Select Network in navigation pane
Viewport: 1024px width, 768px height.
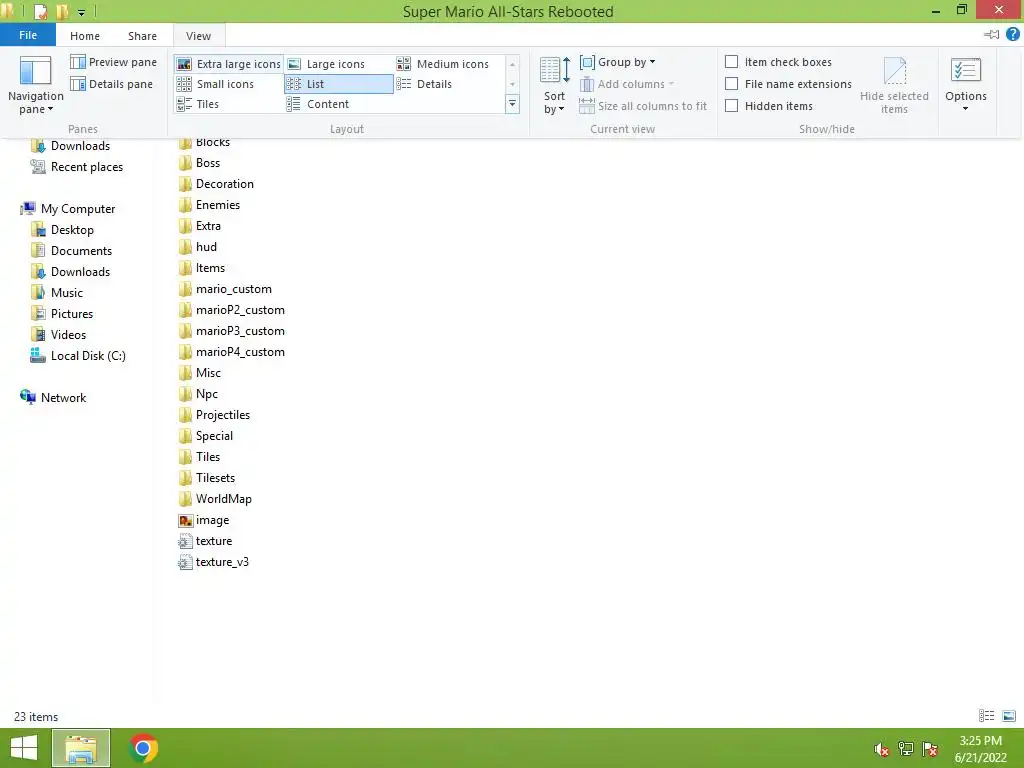pyautogui.click(x=54, y=398)
